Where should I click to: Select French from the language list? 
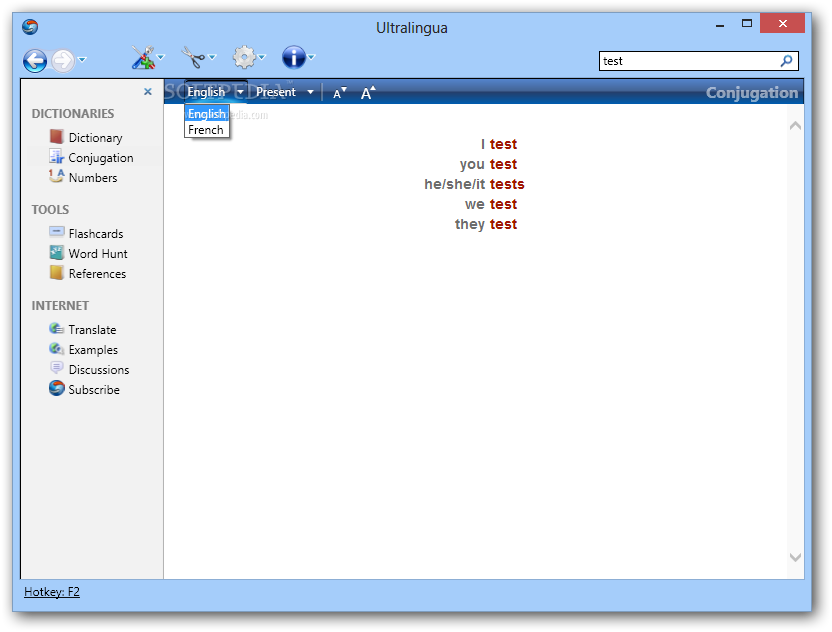click(206, 129)
